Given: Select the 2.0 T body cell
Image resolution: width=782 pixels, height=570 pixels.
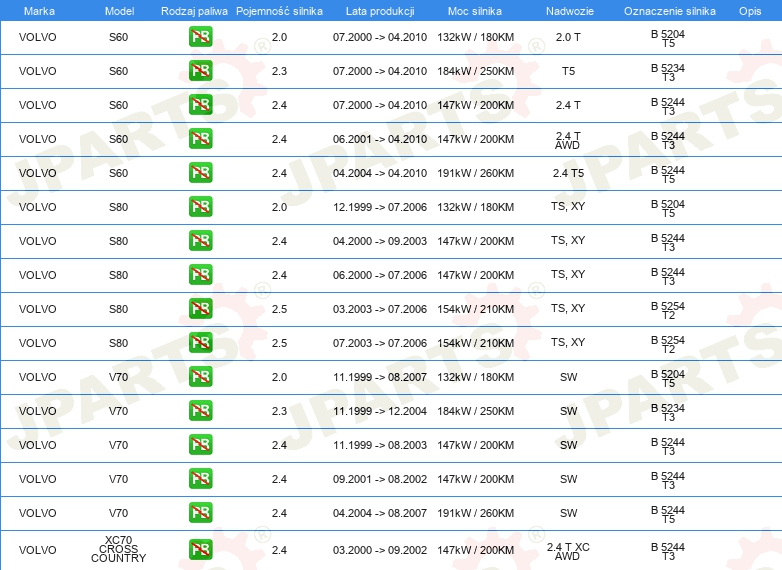Looking at the screenshot, I should 568,37.
